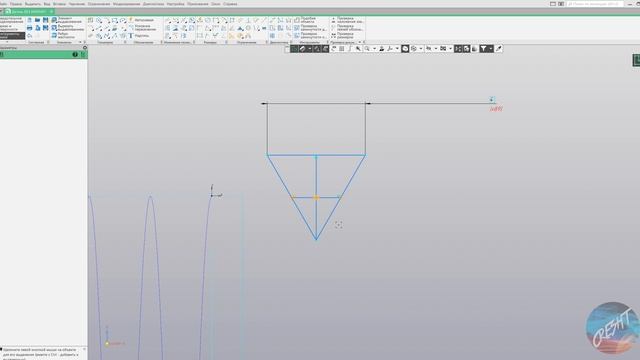Expand the selection filter dropdown arrow

pos(491,49)
